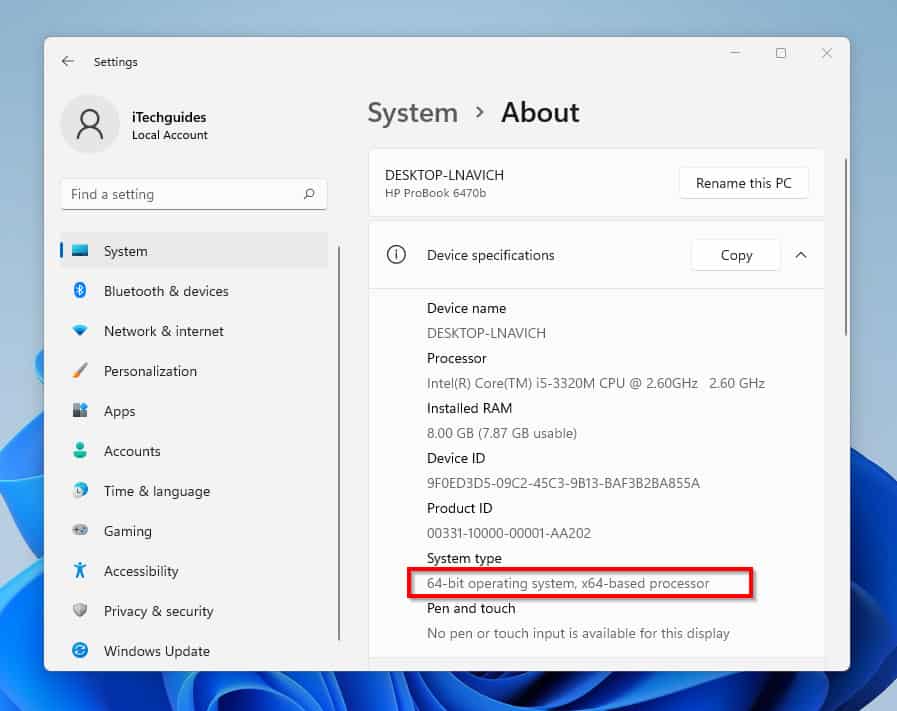This screenshot has width=897, height=711.
Task: Select the Apps icon in sidebar
Action: click(82, 411)
